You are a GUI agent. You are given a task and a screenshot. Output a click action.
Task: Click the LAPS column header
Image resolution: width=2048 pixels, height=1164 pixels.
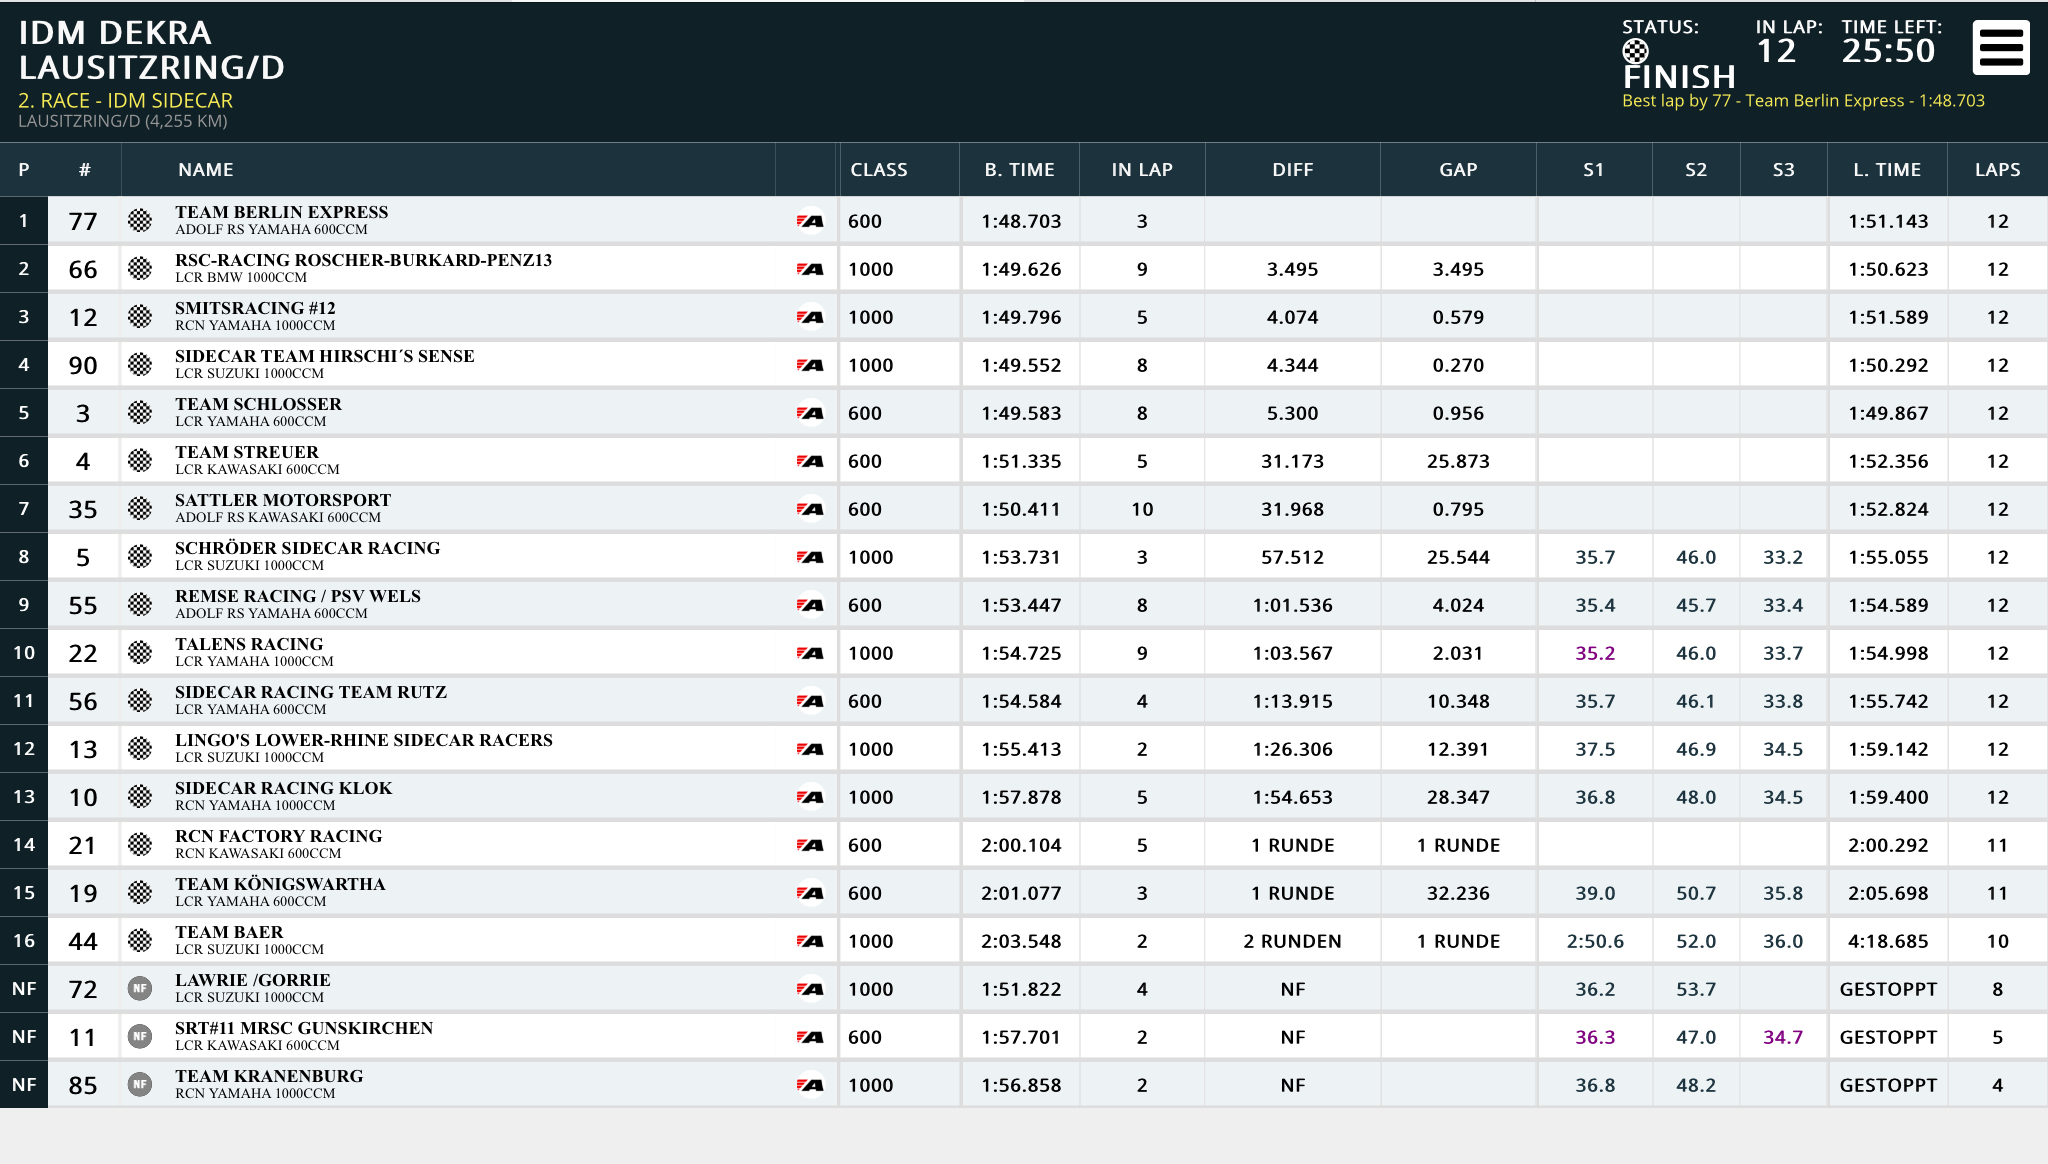click(x=1997, y=170)
